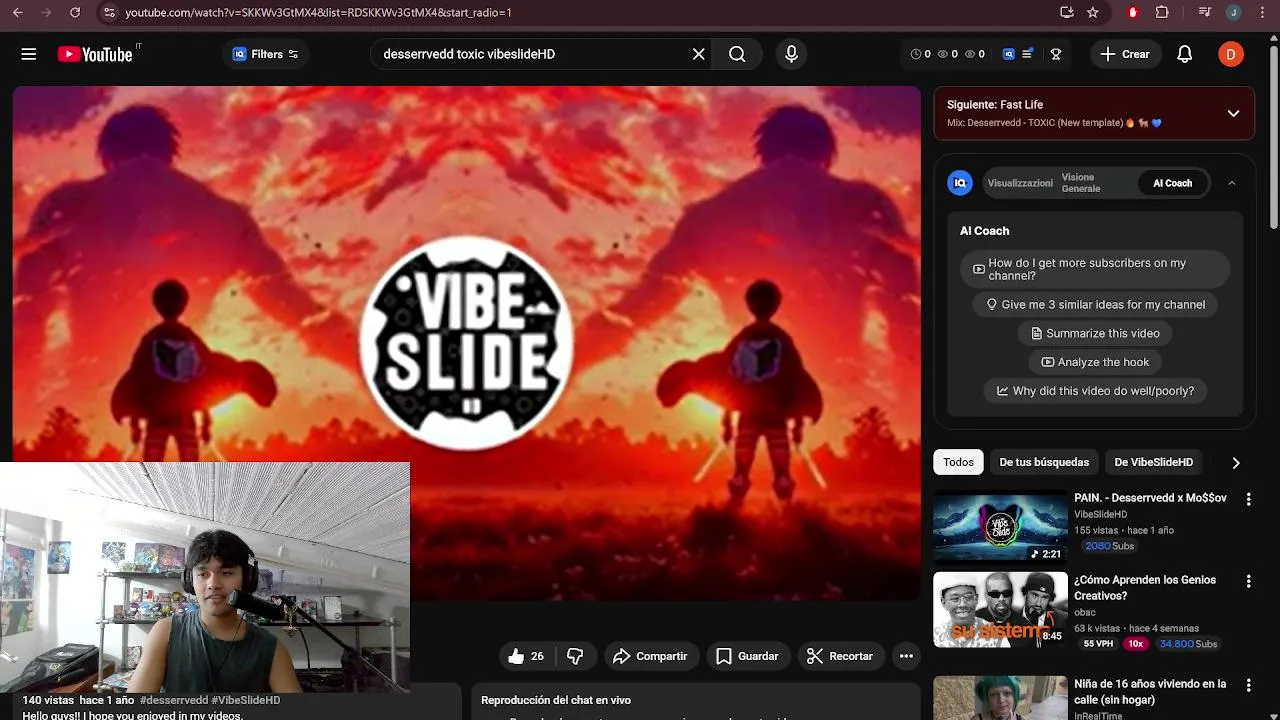
Task: Click the Reproducción del chat en vivo header
Action: point(556,700)
